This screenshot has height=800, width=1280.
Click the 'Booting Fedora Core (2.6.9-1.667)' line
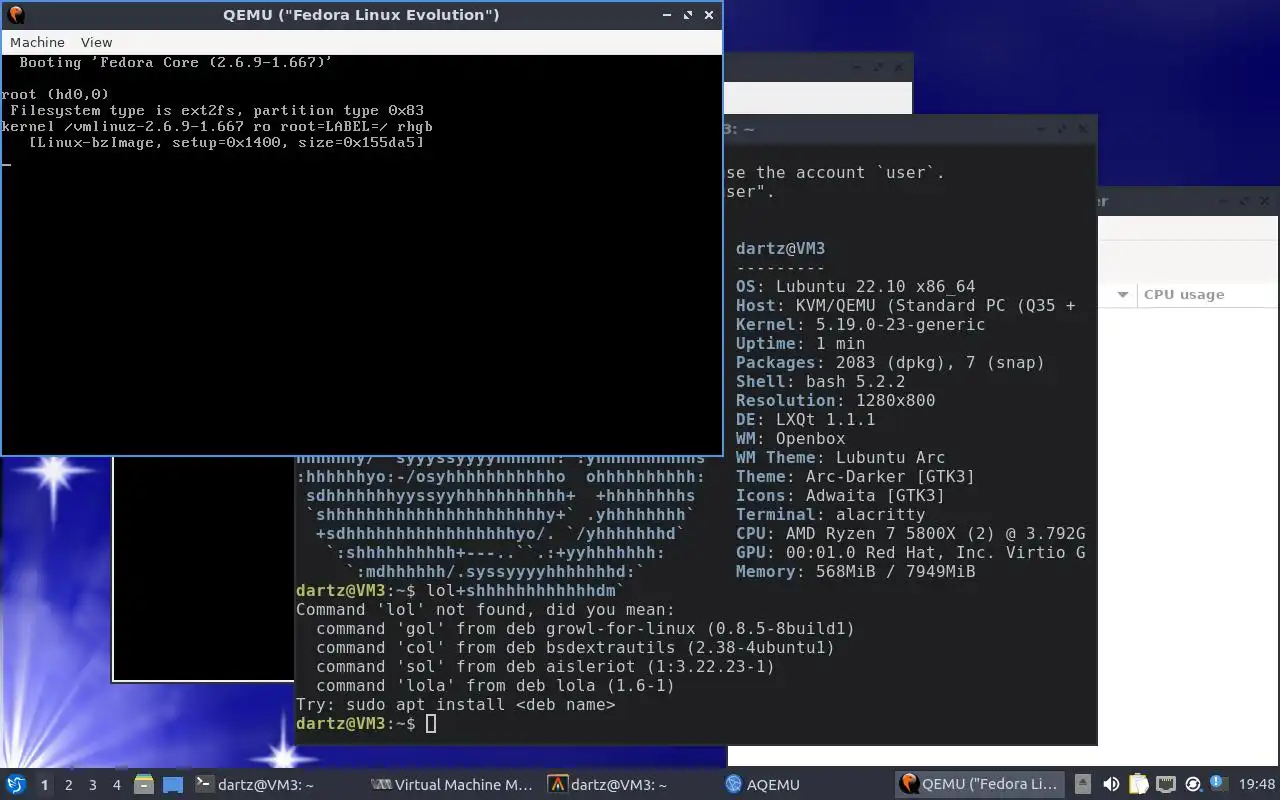tap(176, 62)
